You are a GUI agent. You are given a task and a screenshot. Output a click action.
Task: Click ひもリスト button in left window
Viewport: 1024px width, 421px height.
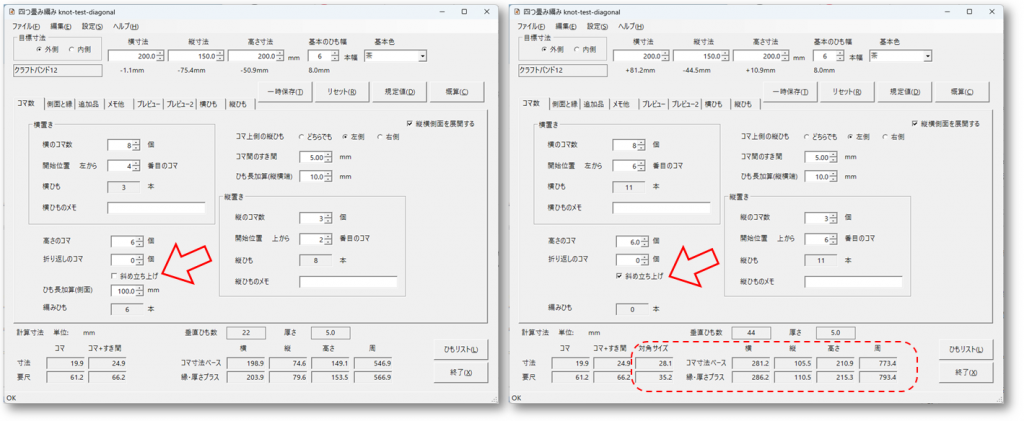pos(461,349)
